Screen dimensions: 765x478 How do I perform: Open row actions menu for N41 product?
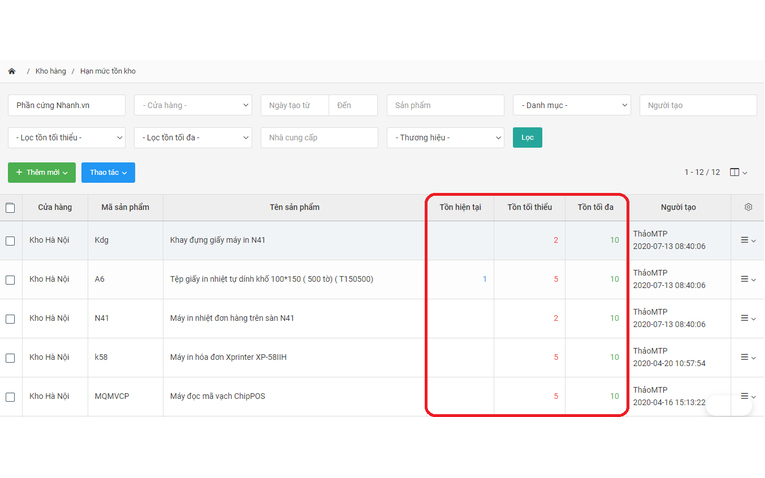click(748, 318)
